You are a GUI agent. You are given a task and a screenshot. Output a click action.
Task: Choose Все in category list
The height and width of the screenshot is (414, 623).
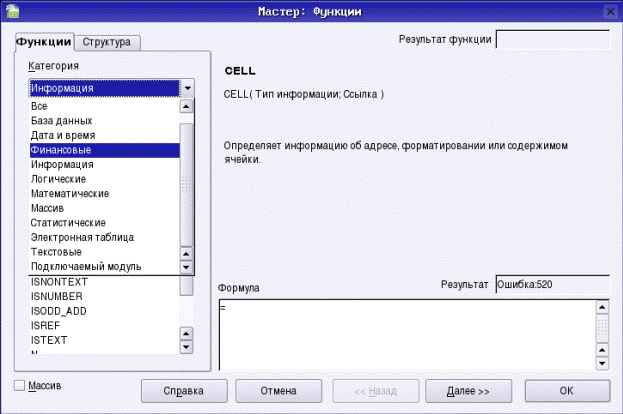[x=104, y=106]
